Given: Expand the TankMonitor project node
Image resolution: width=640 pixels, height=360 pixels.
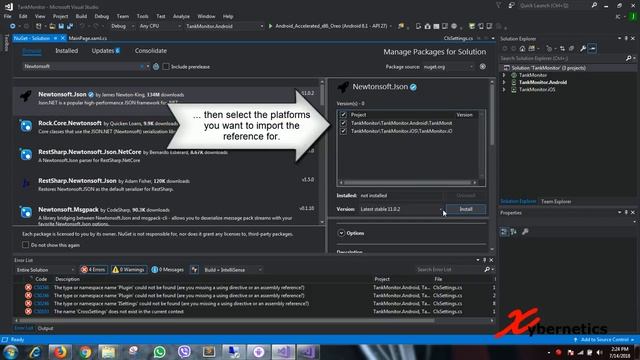Looking at the screenshot, I should (504, 75).
